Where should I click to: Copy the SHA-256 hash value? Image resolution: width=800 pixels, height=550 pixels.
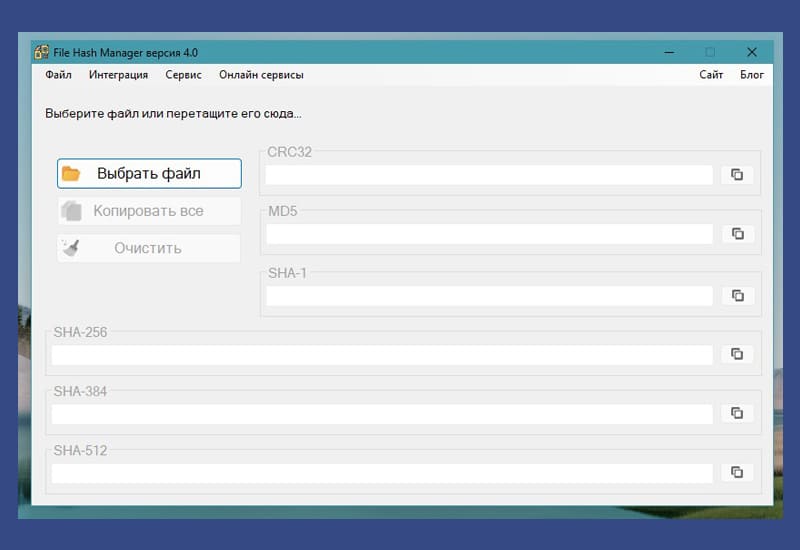coord(737,354)
